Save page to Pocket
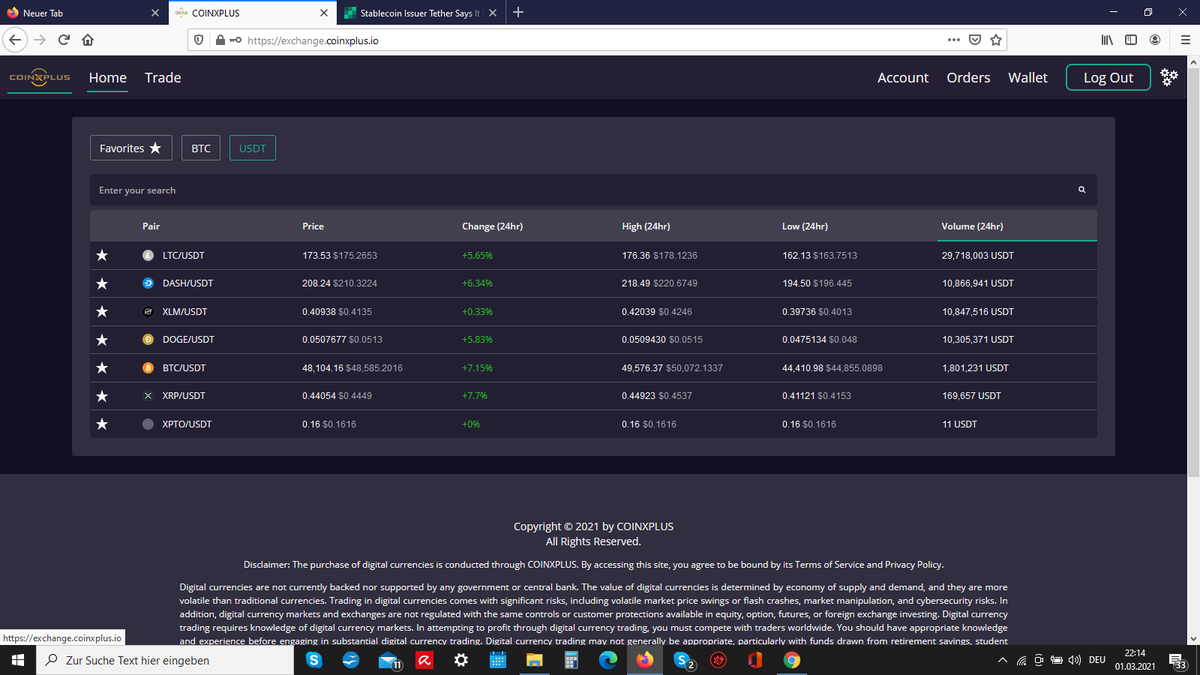 tap(975, 41)
